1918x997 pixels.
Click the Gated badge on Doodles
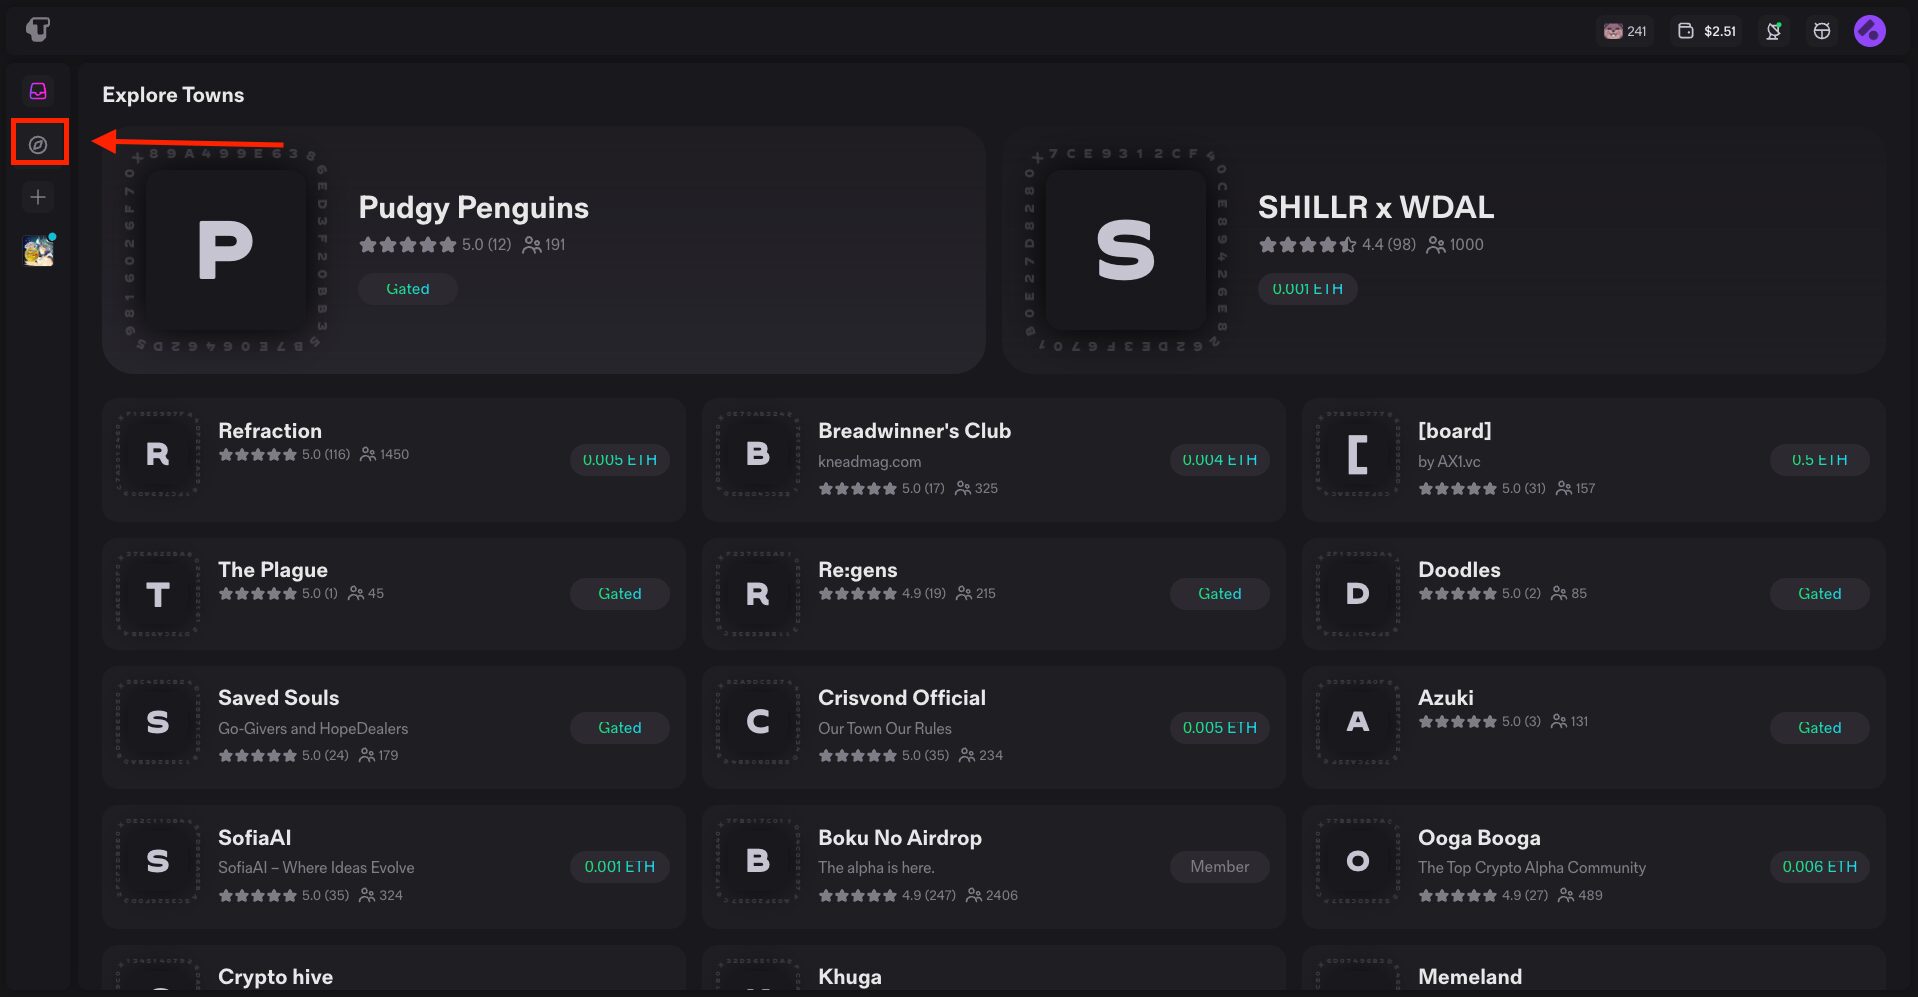coord(1819,594)
